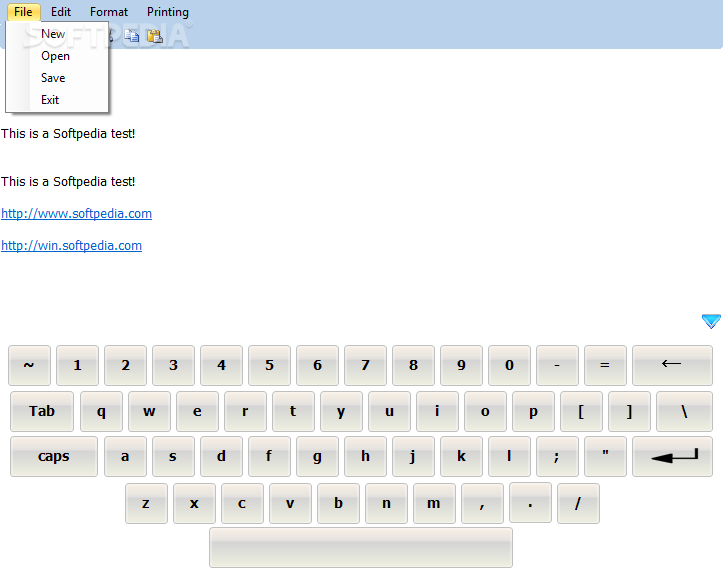The height and width of the screenshot is (571, 723).
Task: Tap the a key
Action: pos(125,456)
